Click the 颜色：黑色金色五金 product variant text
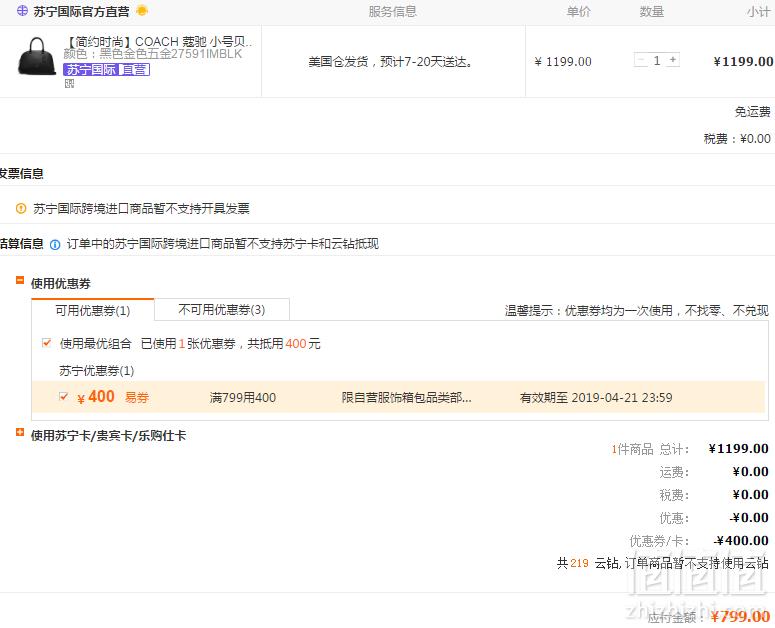This screenshot has height=628, width=775. click(x=153, y=54)
